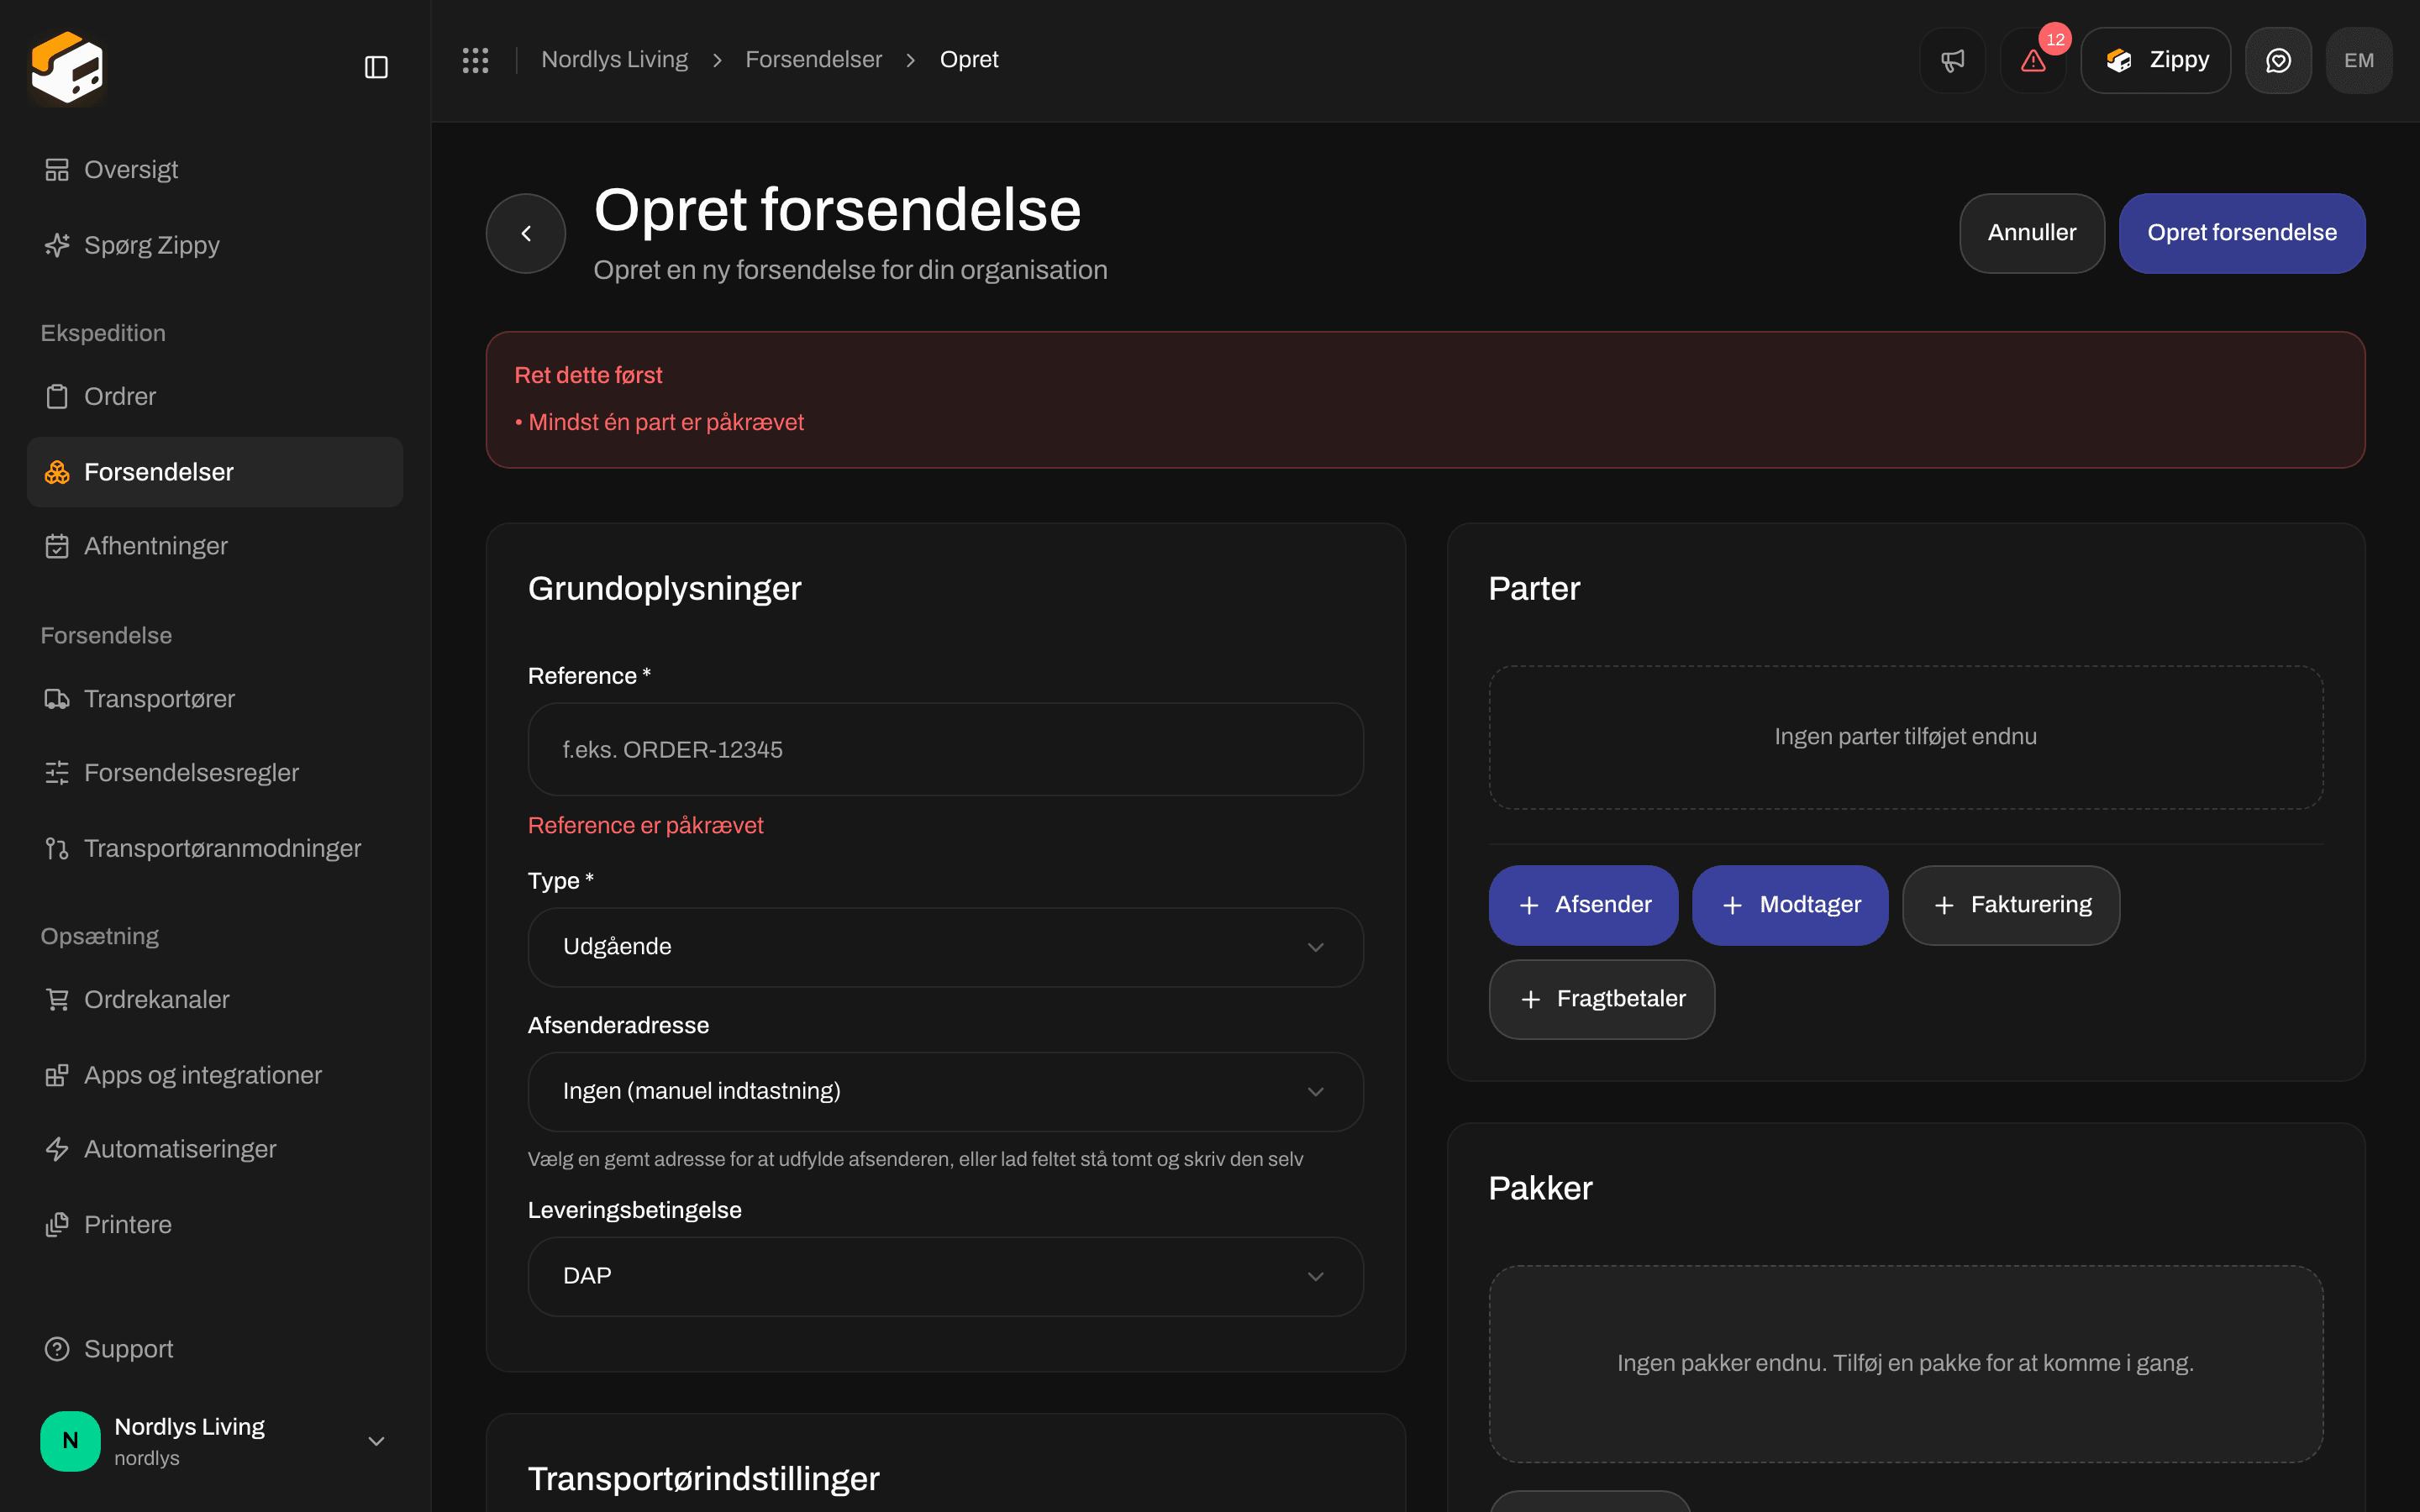Image resolution: width=2420 pixels, height=1512 pixels.
Task: Open the chat support icon
Action: (2278, 60)
